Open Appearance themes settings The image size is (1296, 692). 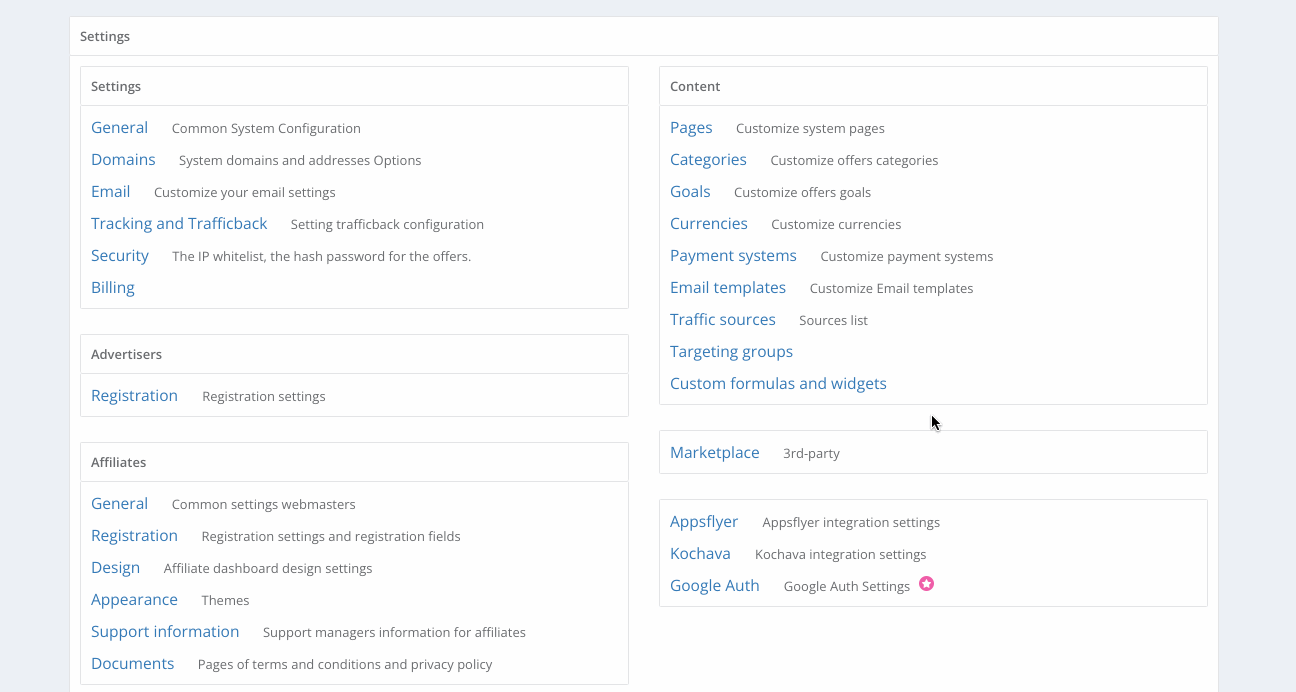134,600
